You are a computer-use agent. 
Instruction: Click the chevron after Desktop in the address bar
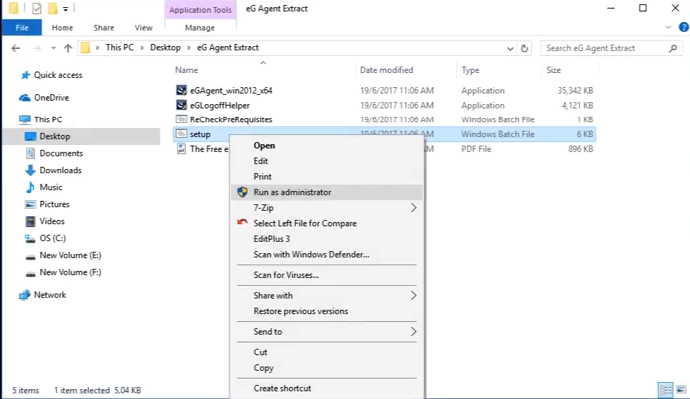point(189,48)
